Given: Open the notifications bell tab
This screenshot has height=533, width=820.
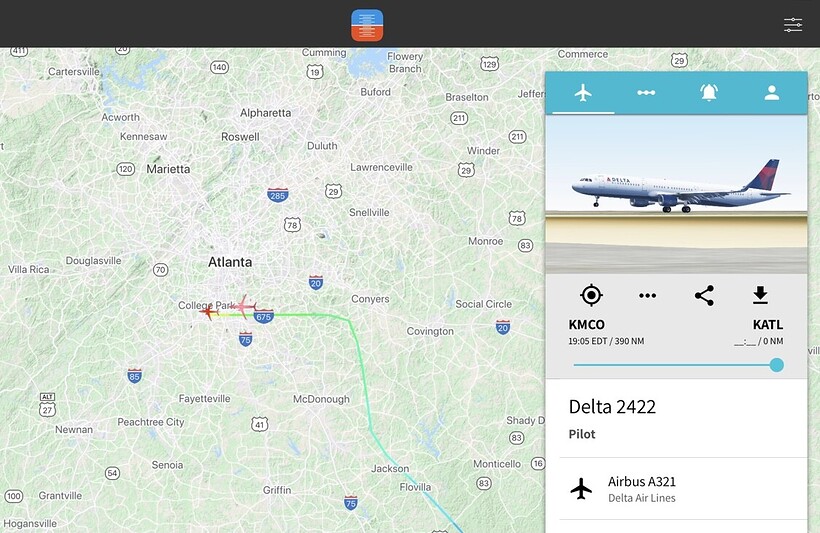Looking at the screenshot, I should [709, 93].
